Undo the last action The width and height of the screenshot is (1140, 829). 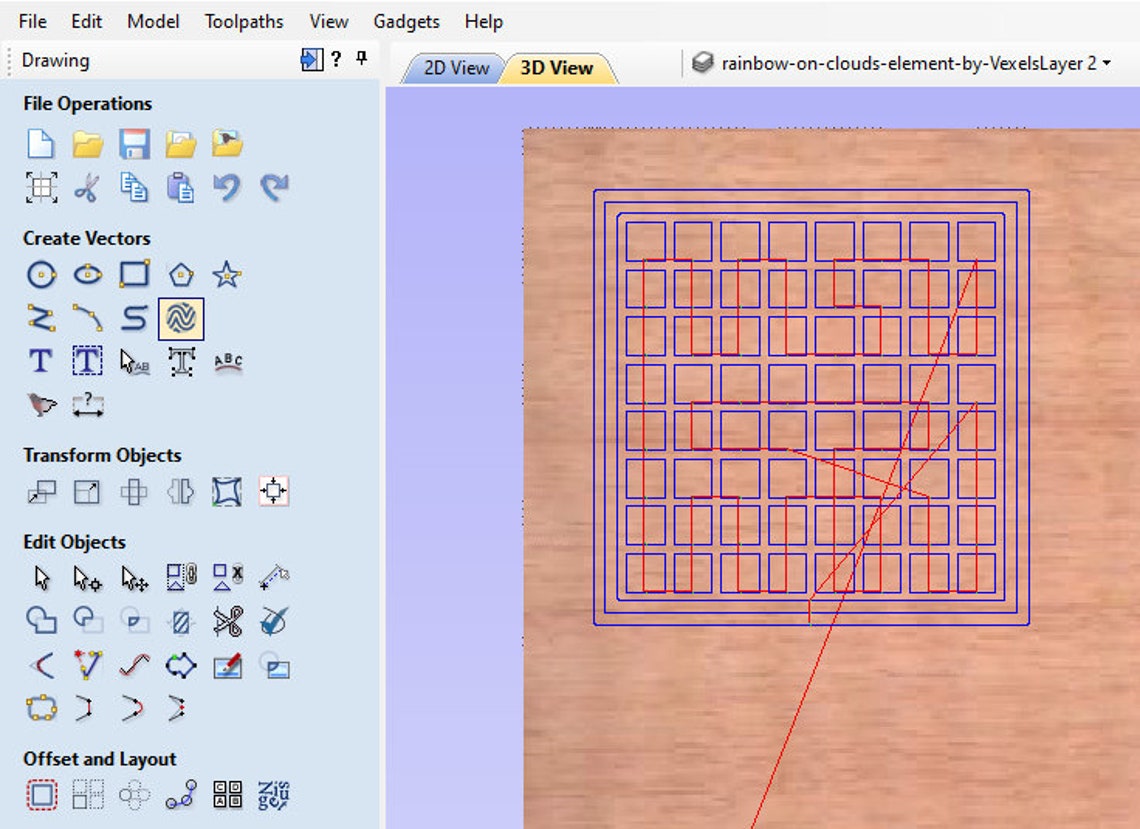pos(227,187)
